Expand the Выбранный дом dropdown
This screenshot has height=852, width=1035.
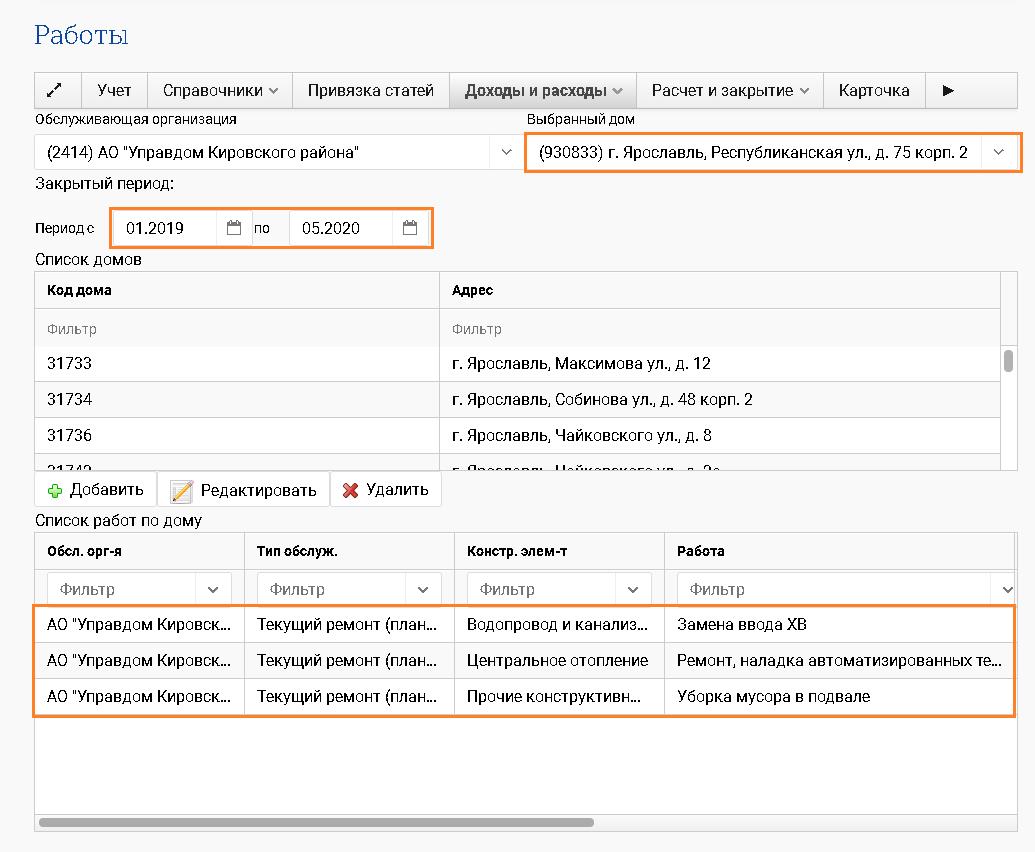[x=998, y=153]
